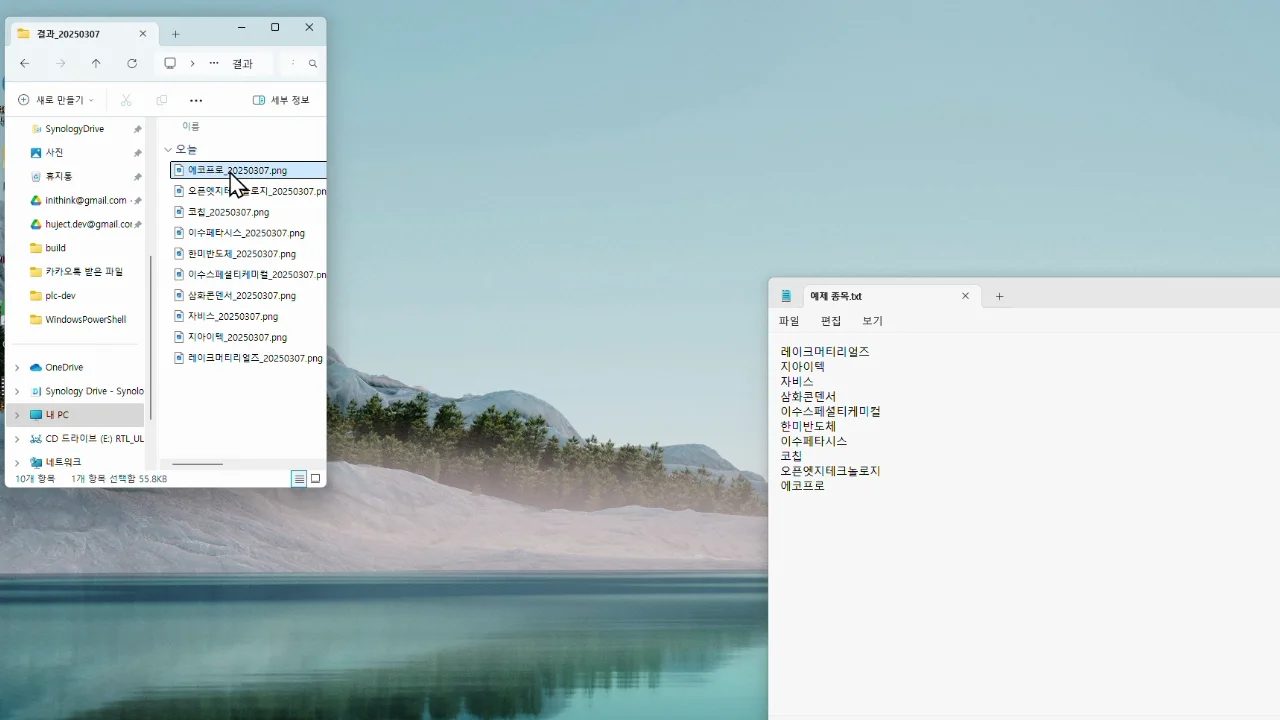Select file 에코프로_20250307.png
1280x720 pixels.
click(248, 170)
